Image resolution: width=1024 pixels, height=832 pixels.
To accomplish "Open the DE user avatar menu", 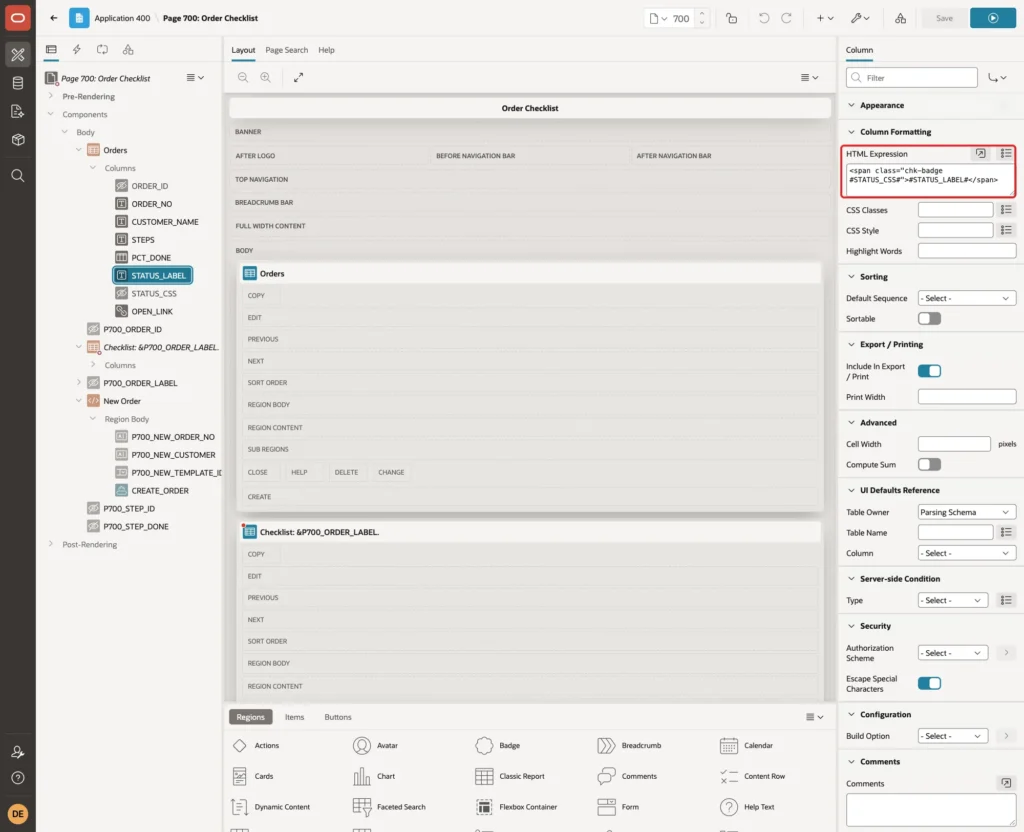I will [x=18, y=814].
